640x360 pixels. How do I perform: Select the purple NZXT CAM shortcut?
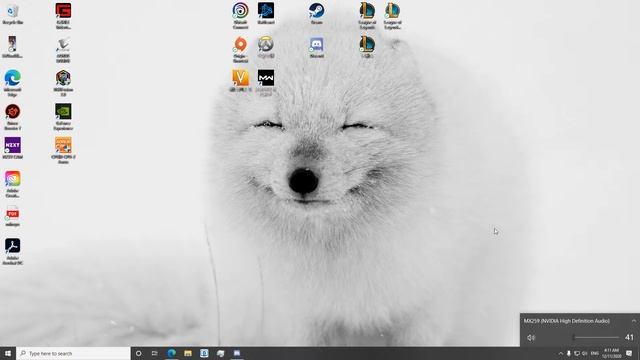click(12, 148)
